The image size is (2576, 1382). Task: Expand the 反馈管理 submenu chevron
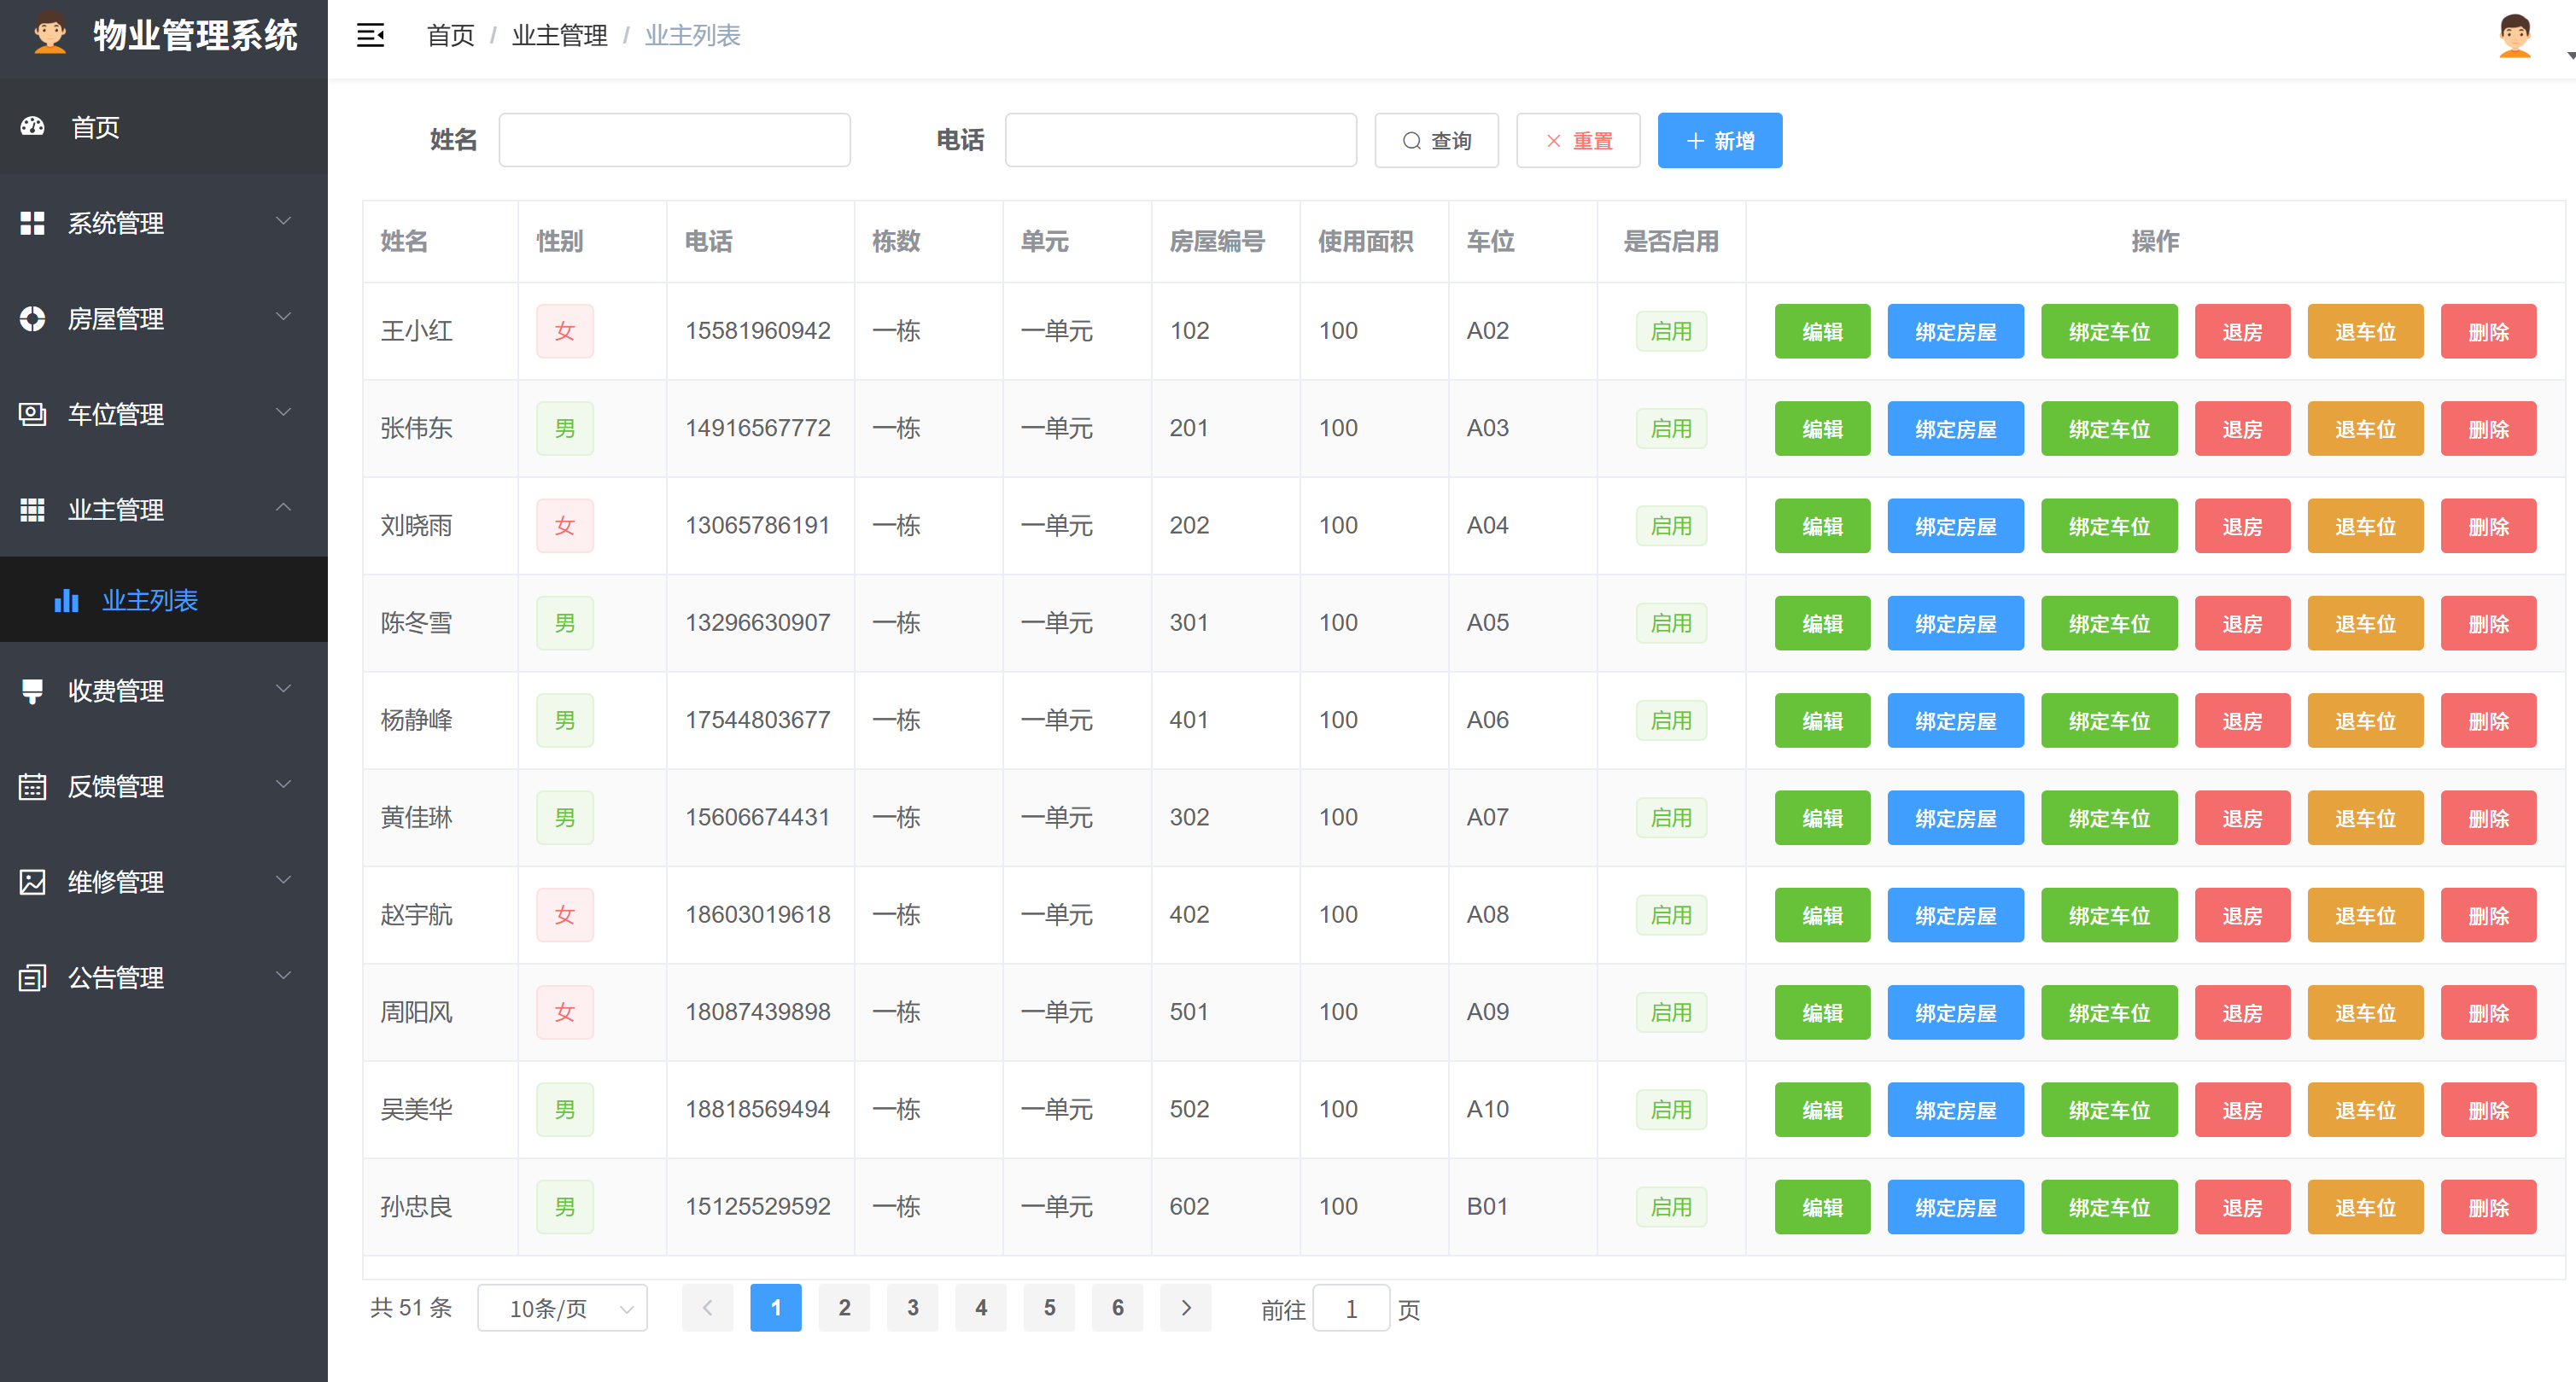[284, 785]
